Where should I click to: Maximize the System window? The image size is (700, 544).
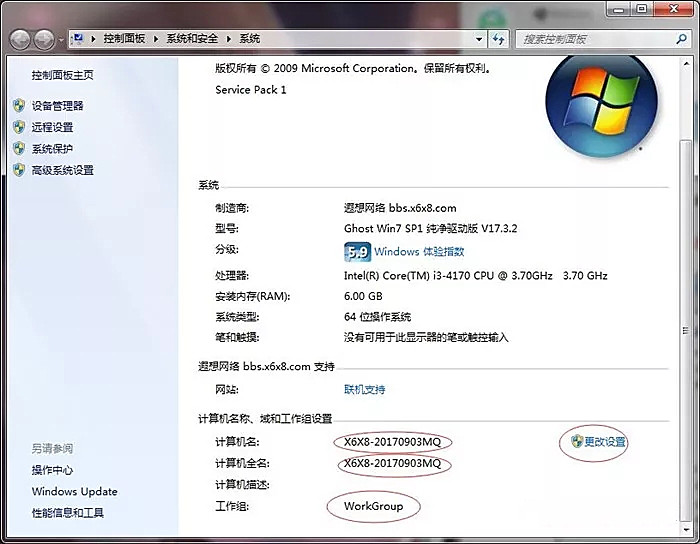coord(642,8)
